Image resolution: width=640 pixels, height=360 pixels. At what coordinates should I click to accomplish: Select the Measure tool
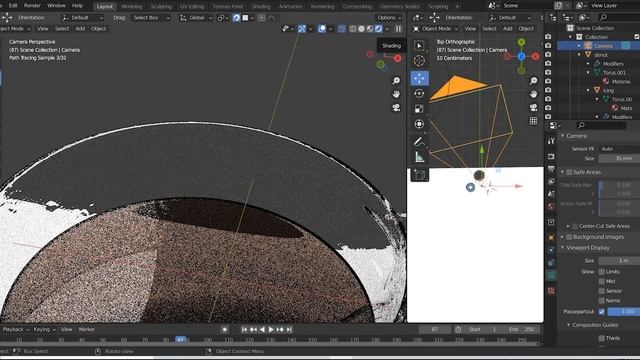[419, 157]
